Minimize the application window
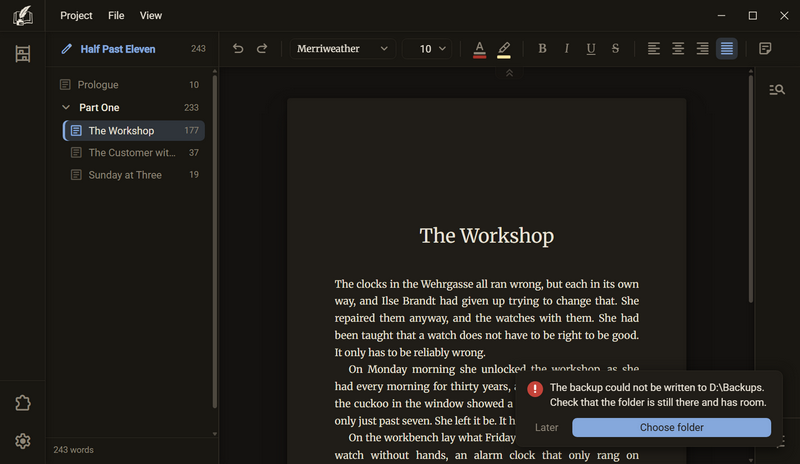 tap(721, 16)
